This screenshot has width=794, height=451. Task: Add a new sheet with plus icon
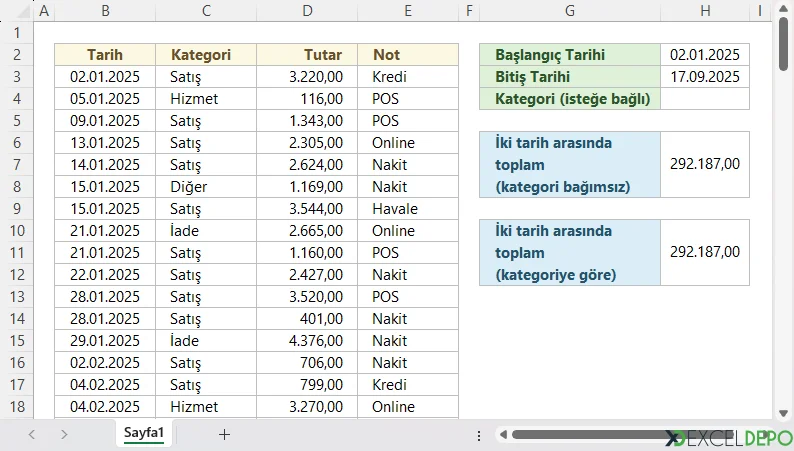(224, 434)
